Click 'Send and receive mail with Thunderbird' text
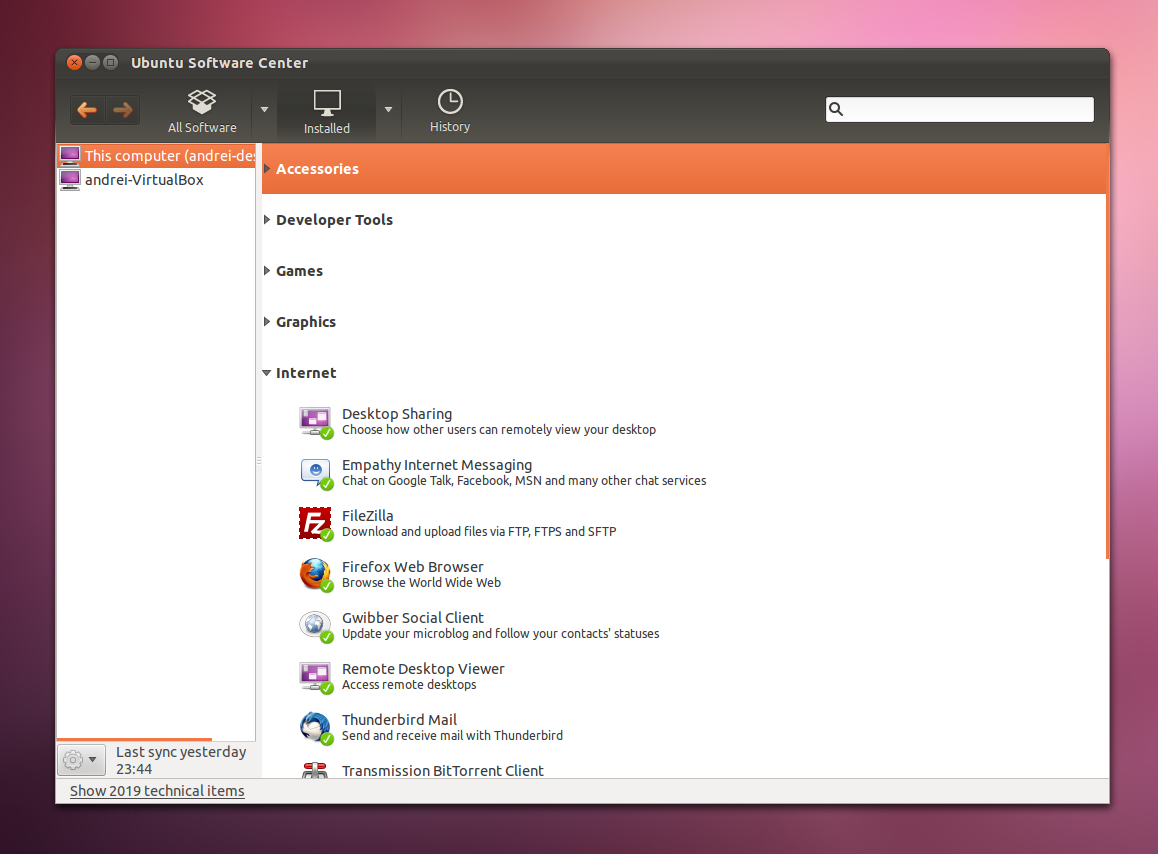Image resolution: width=1158 pixels, height=854 pixels. [x=452, y=735]
